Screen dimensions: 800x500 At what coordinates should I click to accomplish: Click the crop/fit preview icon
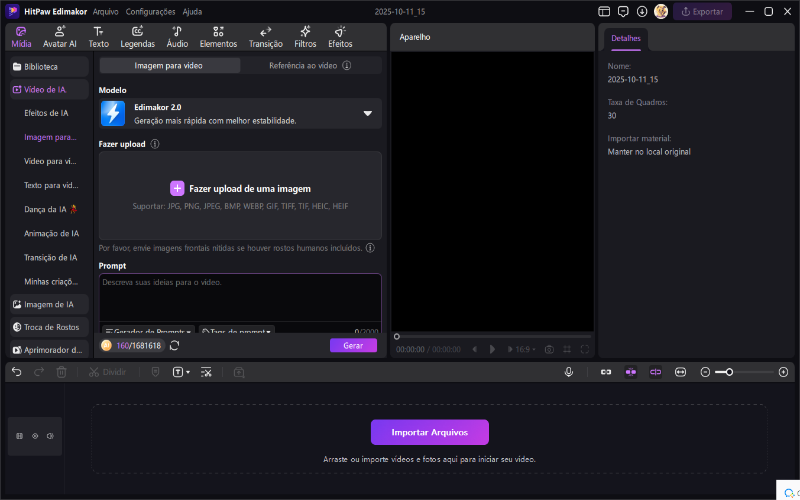(567, 349)
